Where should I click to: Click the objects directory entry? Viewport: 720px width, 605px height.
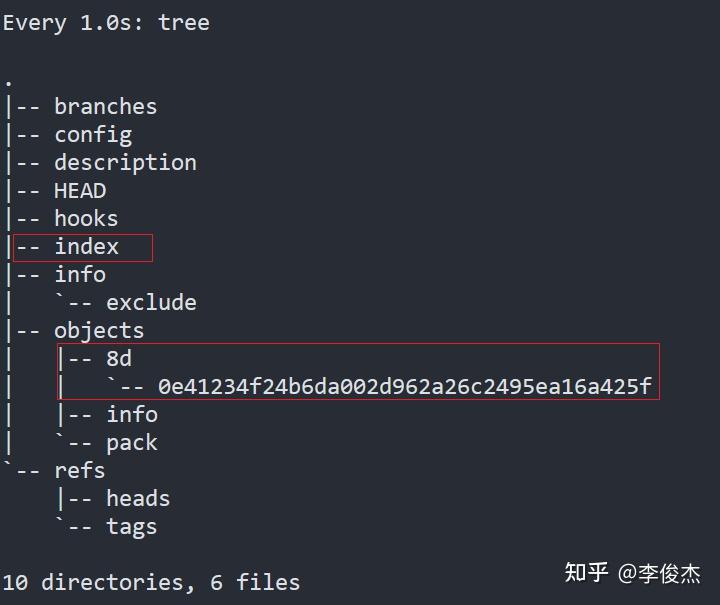point(99,331)
